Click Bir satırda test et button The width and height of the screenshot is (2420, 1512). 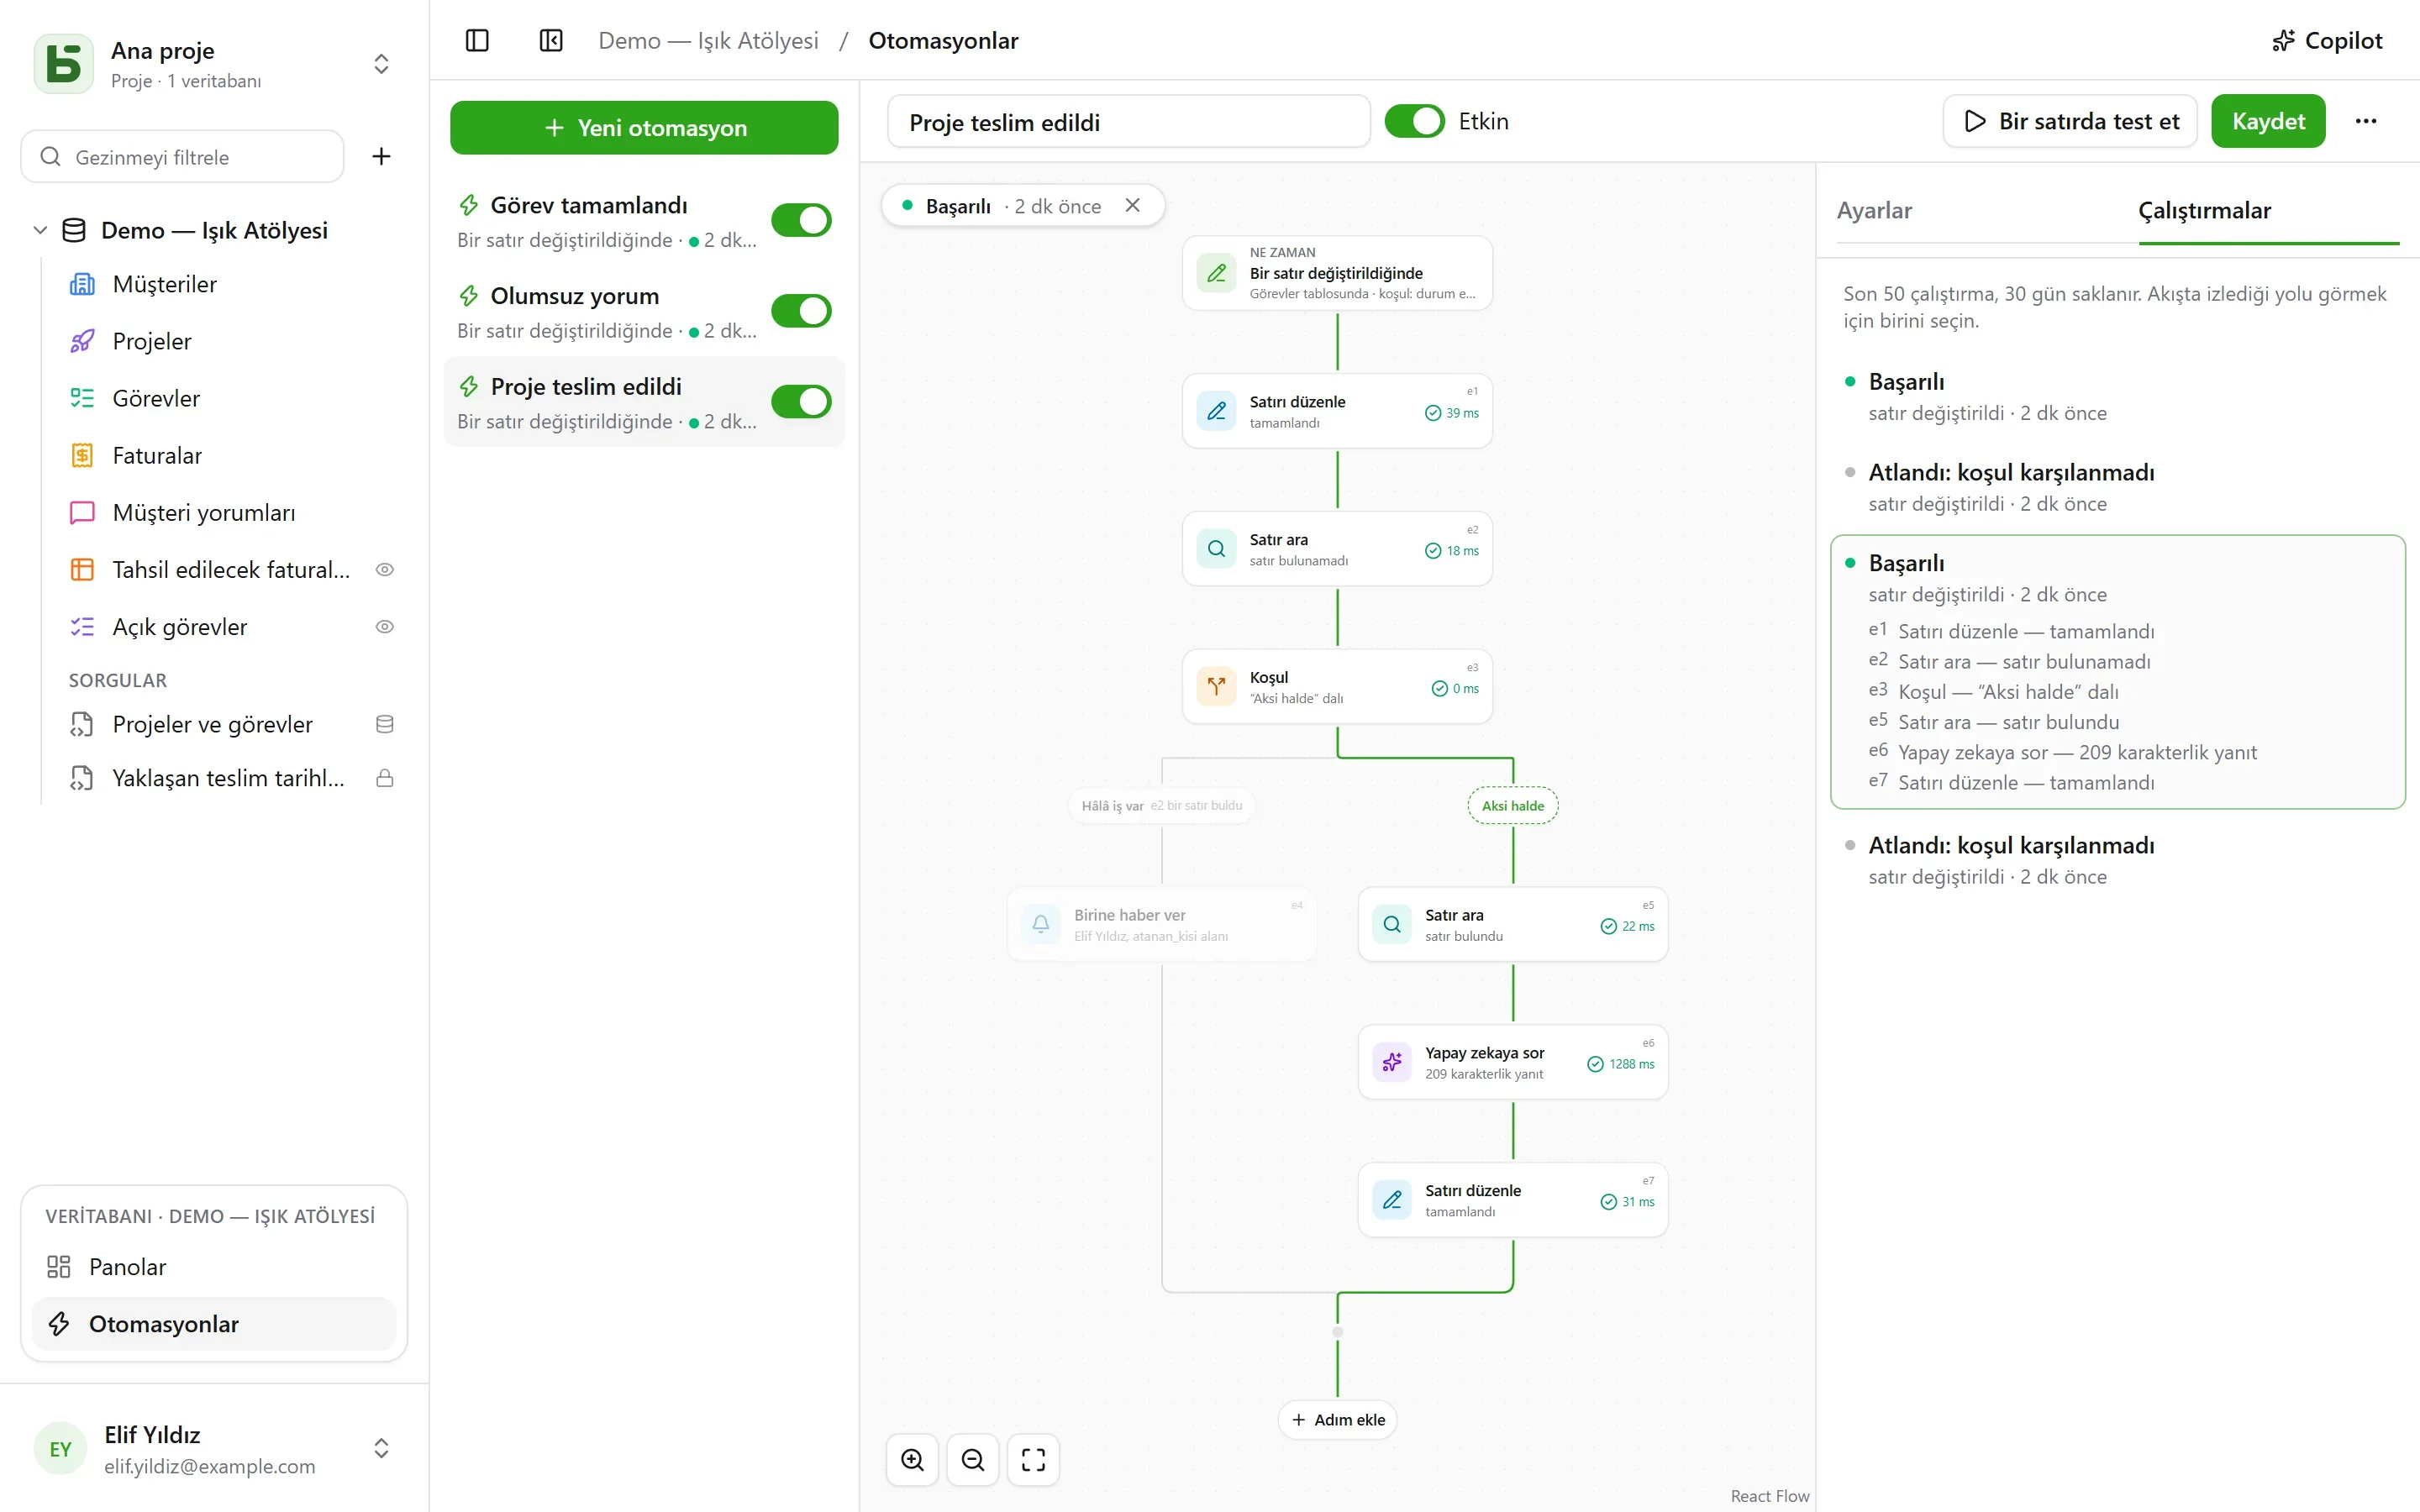pyautogui.click(x=2070, y=121)
